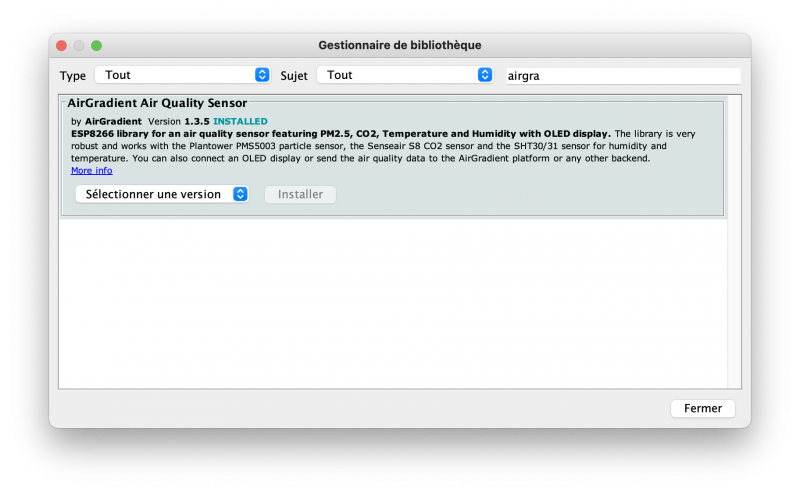Minimize window using the yellow button
The image size is (800, 493).
[x=79, y=45]
